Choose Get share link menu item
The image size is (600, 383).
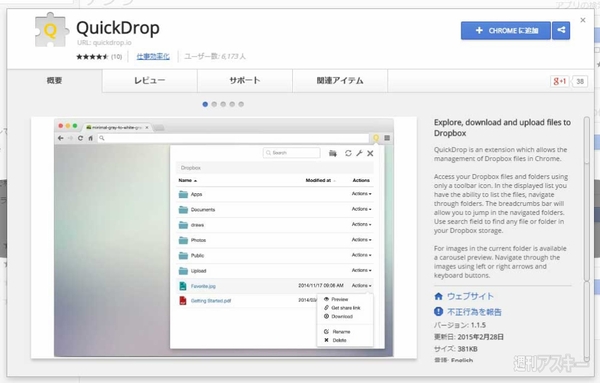click(x=342, y=308)
